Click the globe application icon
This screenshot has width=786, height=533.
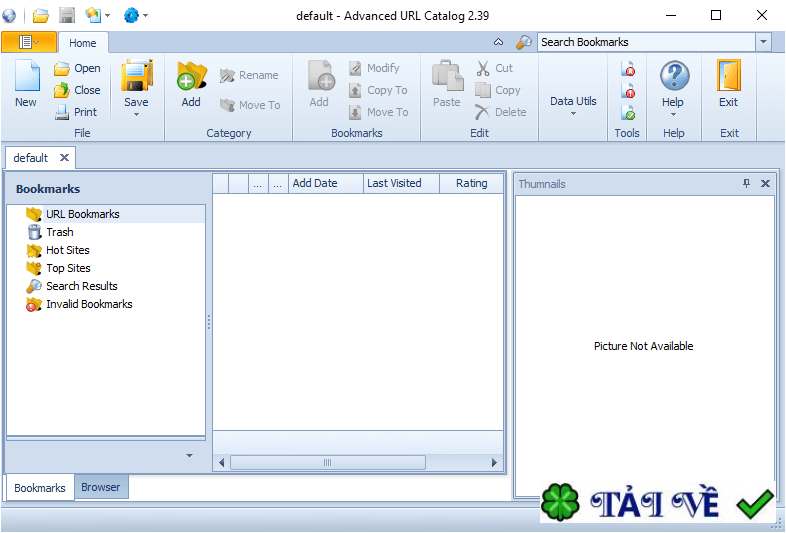click(9, 16)
